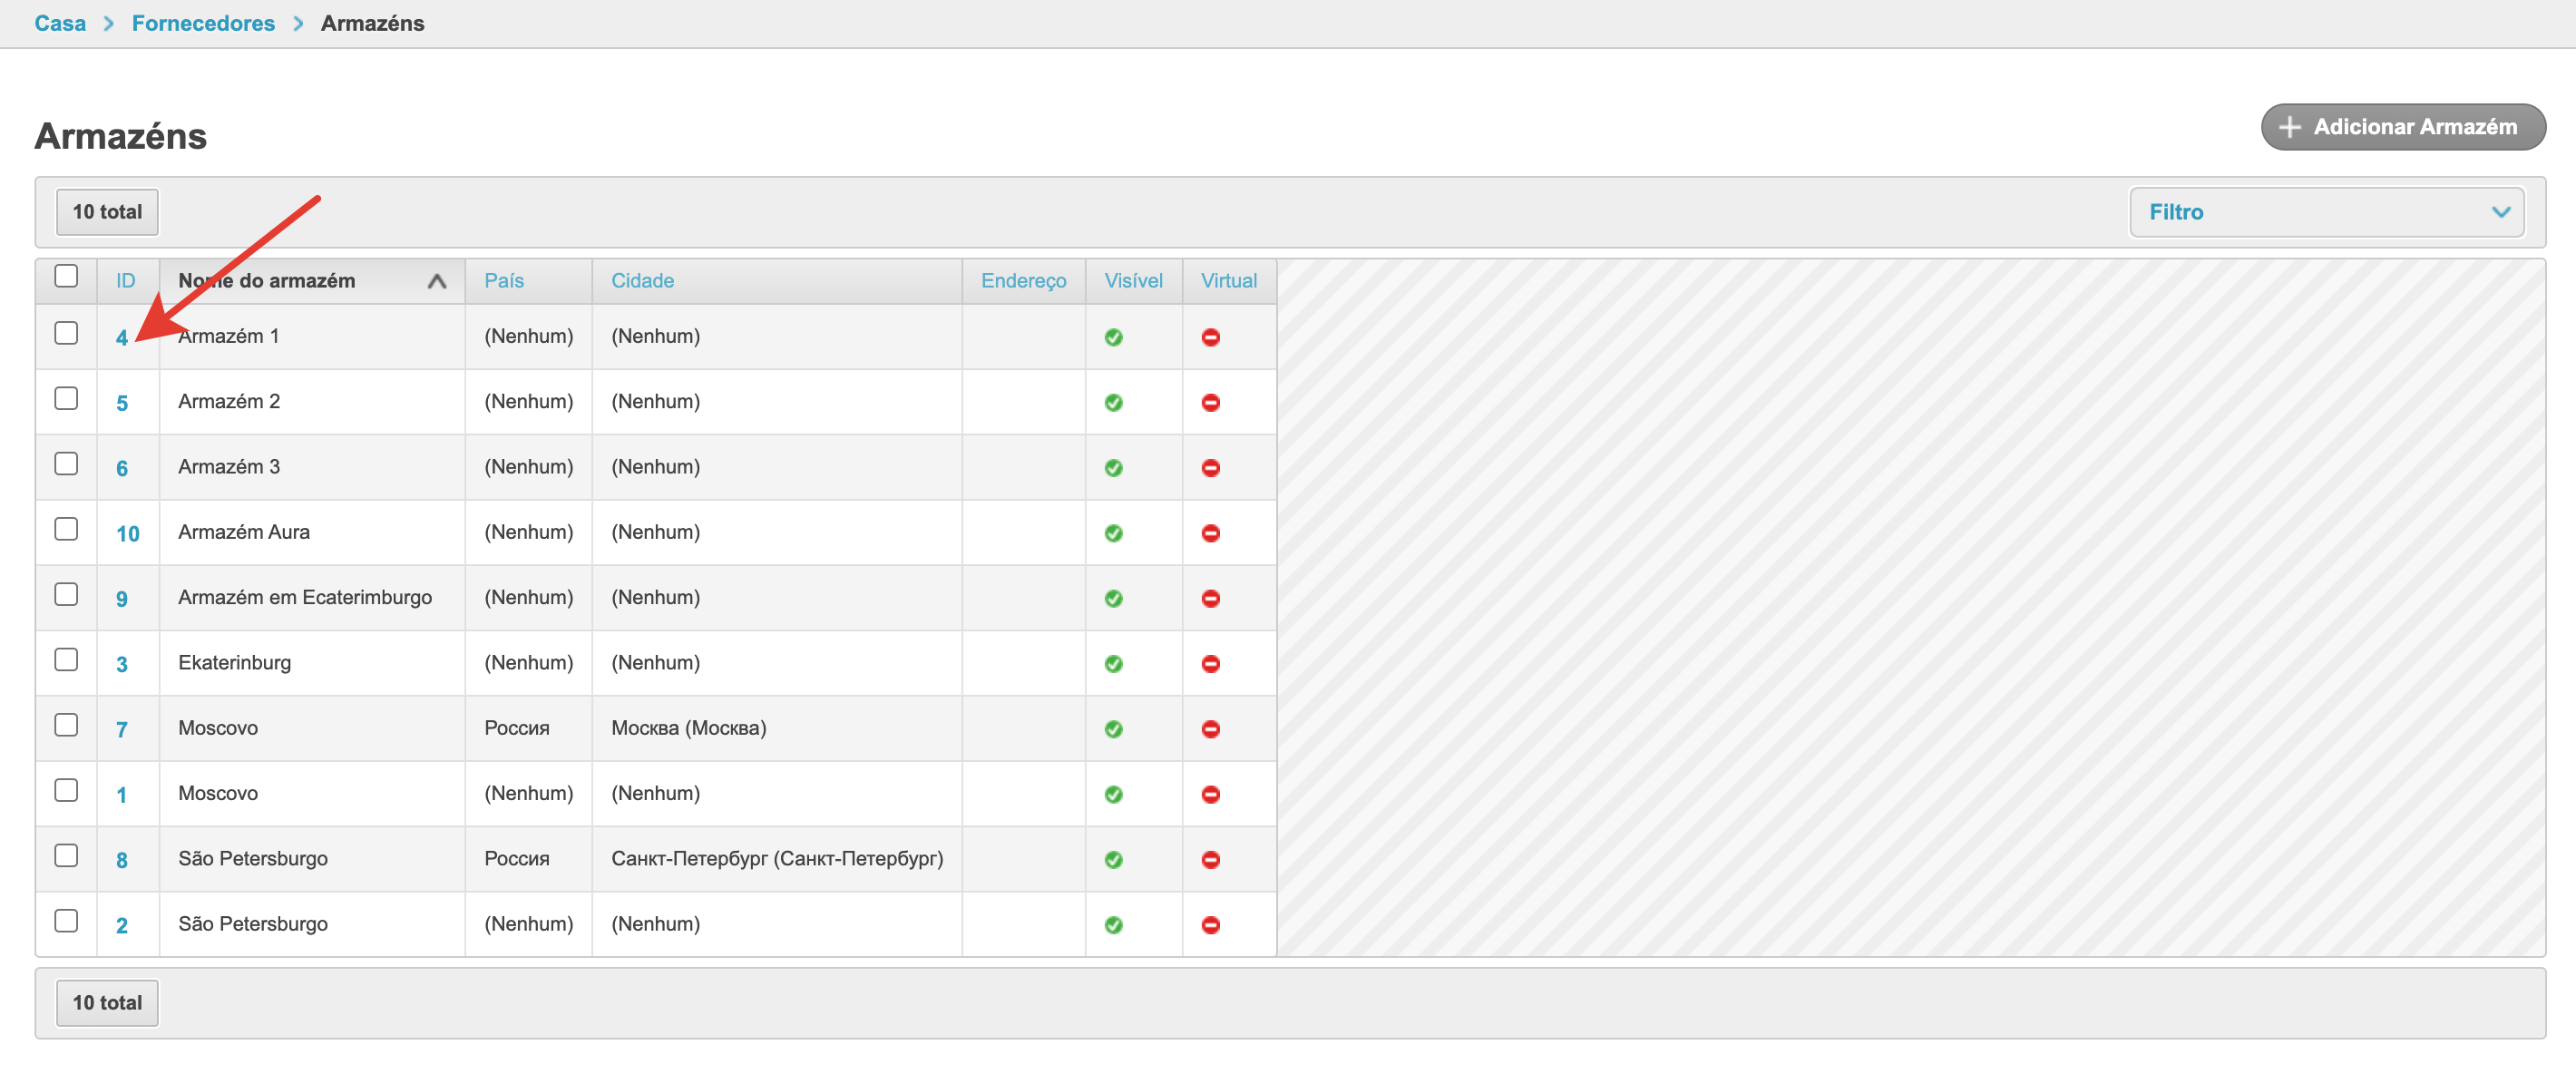
Task: Sort by País column header
Action: [x=504, y=281]
